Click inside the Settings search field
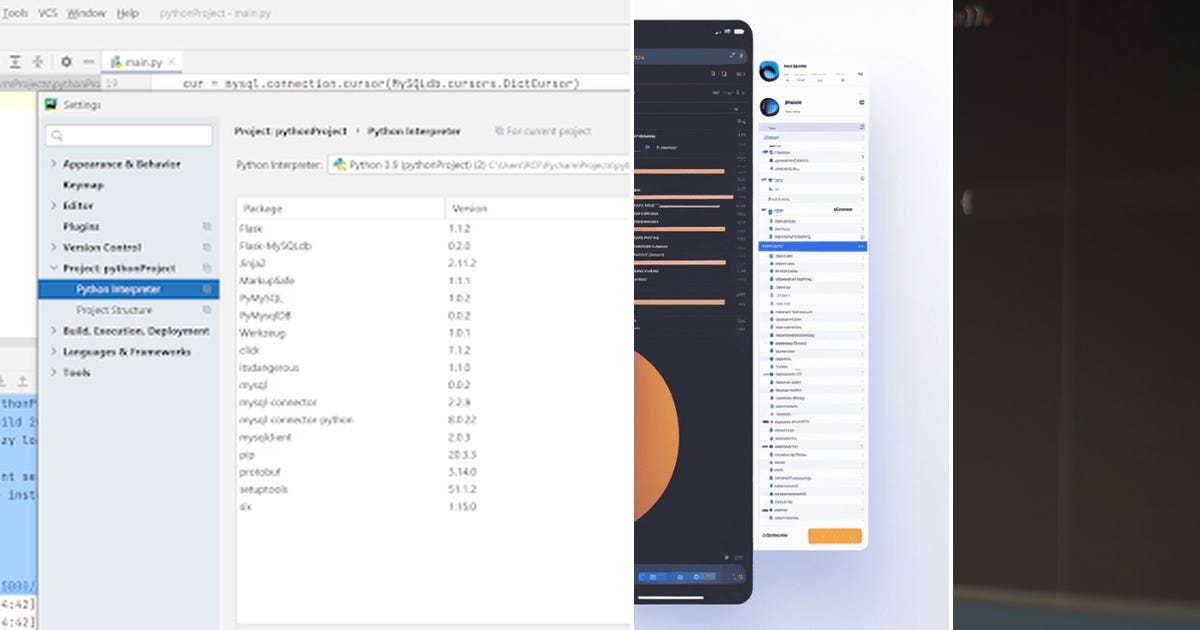The width and height of the screenshot is (1200, 630). [x=130, y=134]
